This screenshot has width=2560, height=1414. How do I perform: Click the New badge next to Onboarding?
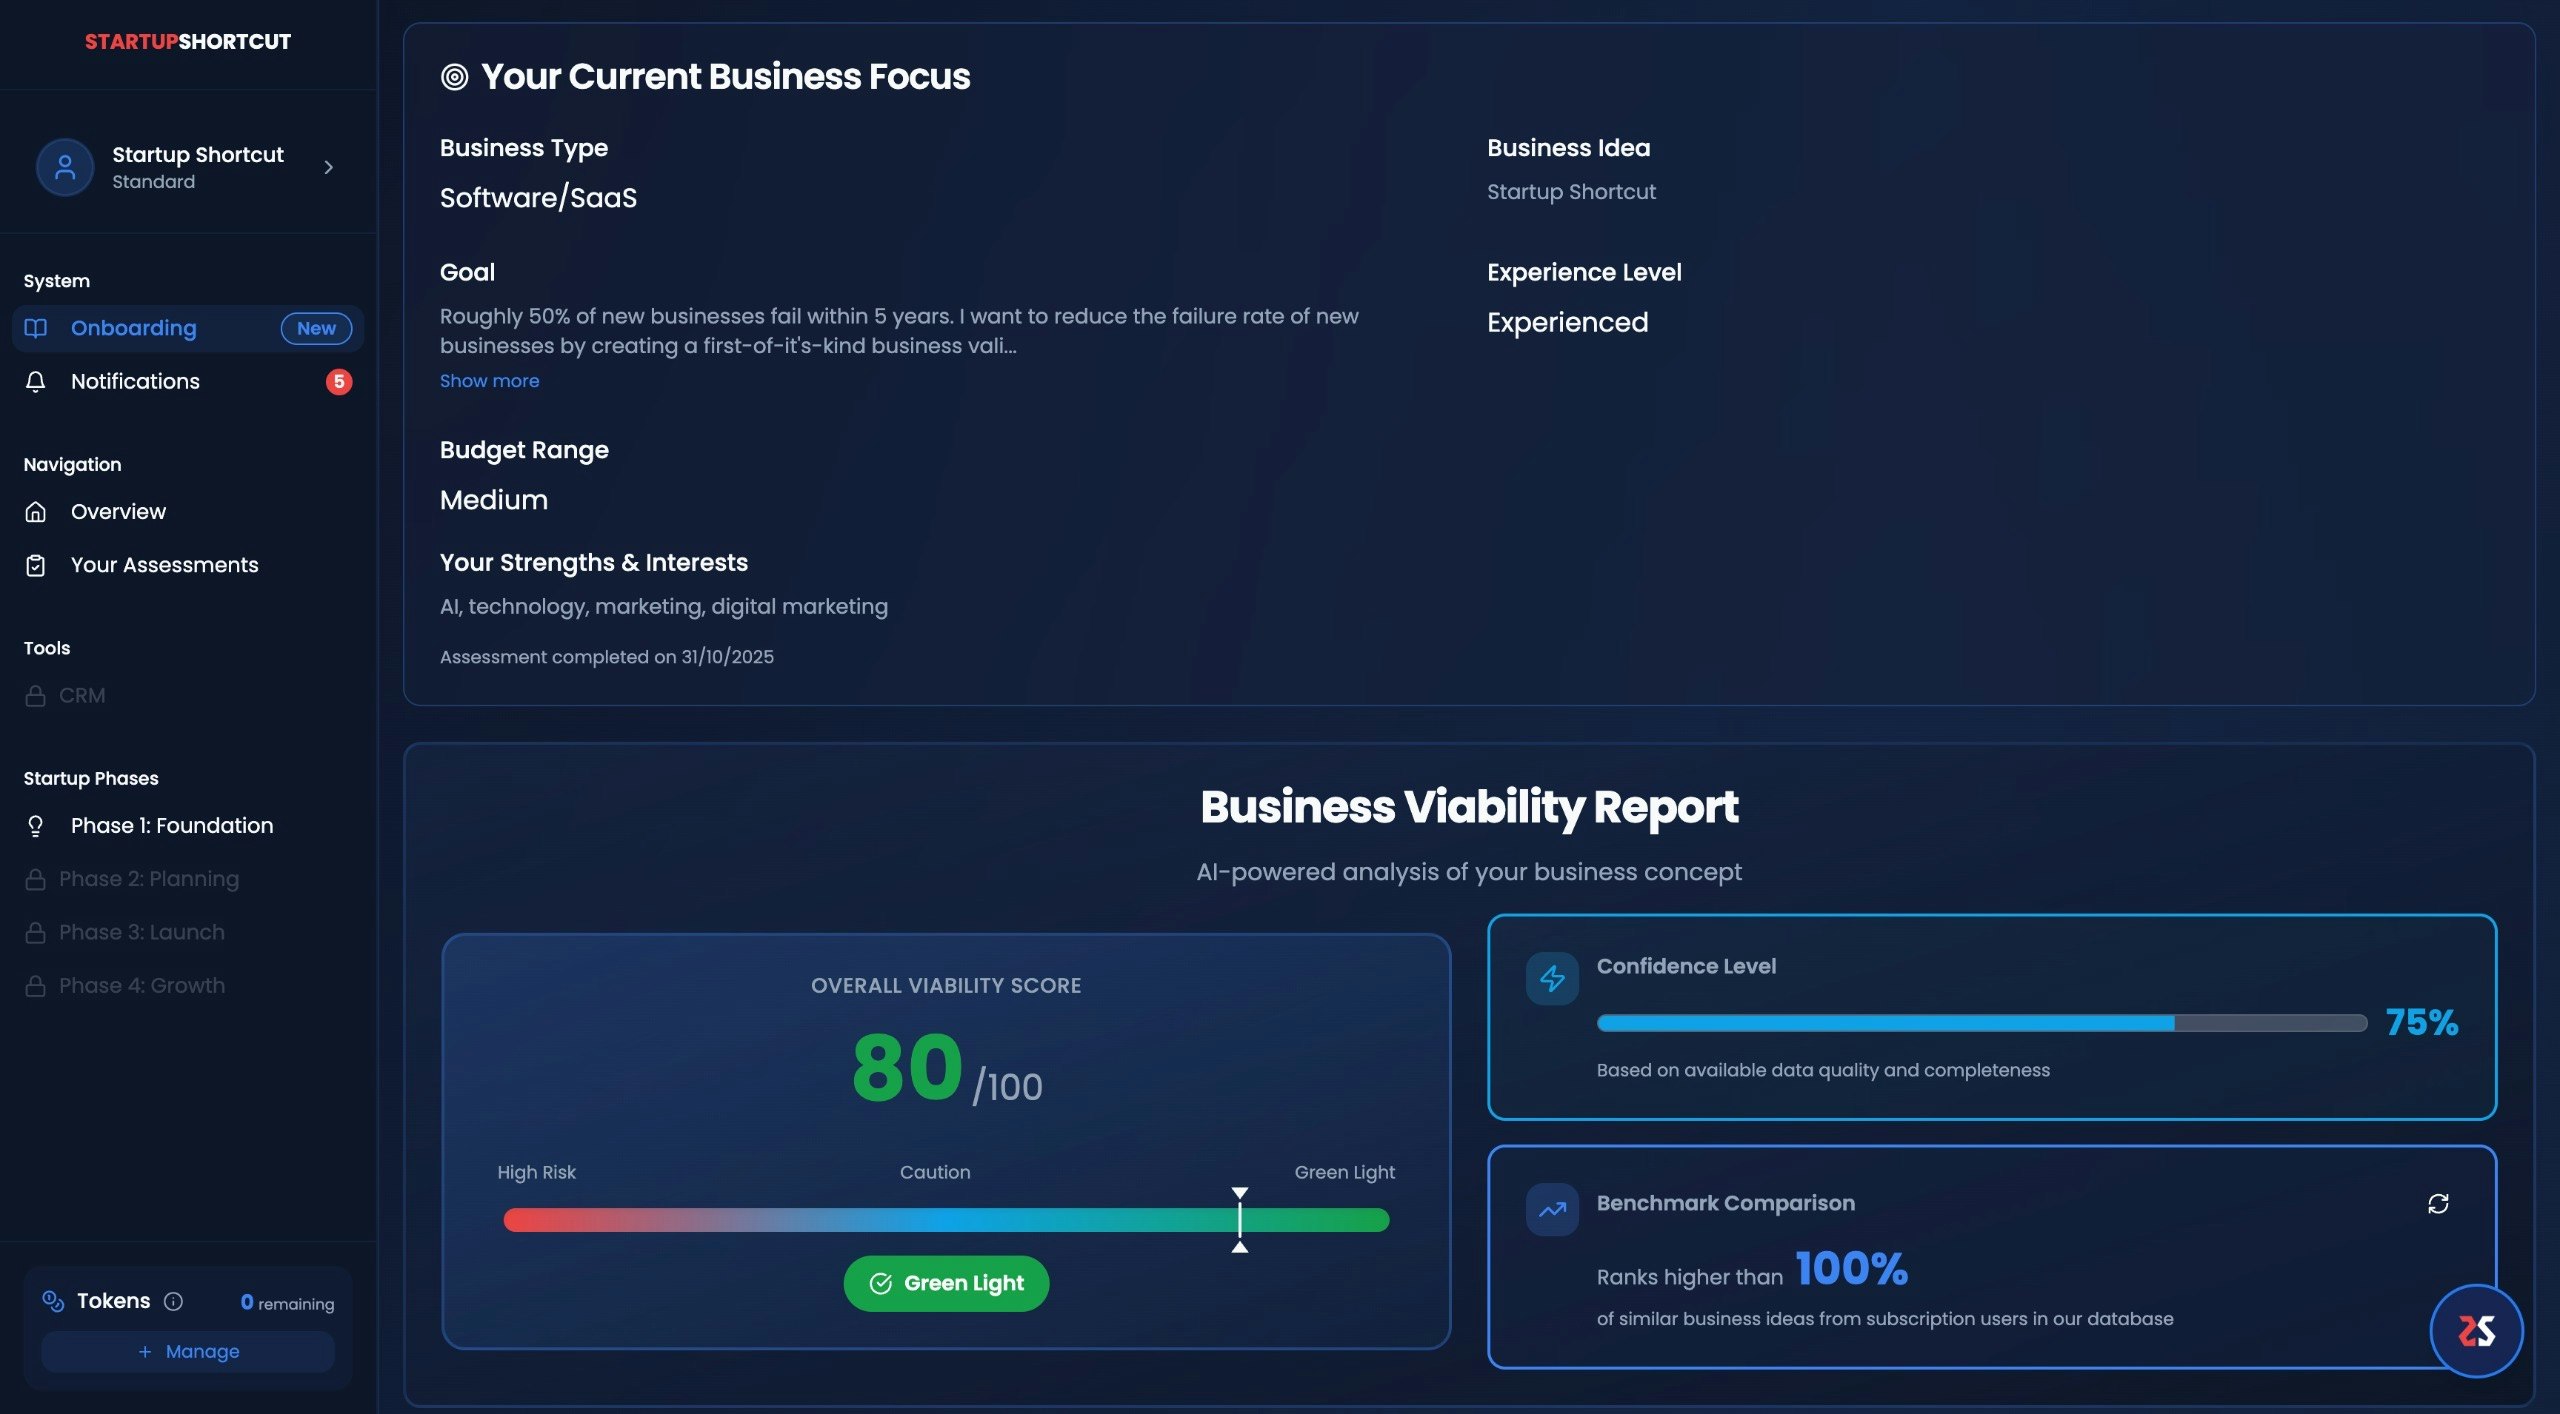pos(316,328)
